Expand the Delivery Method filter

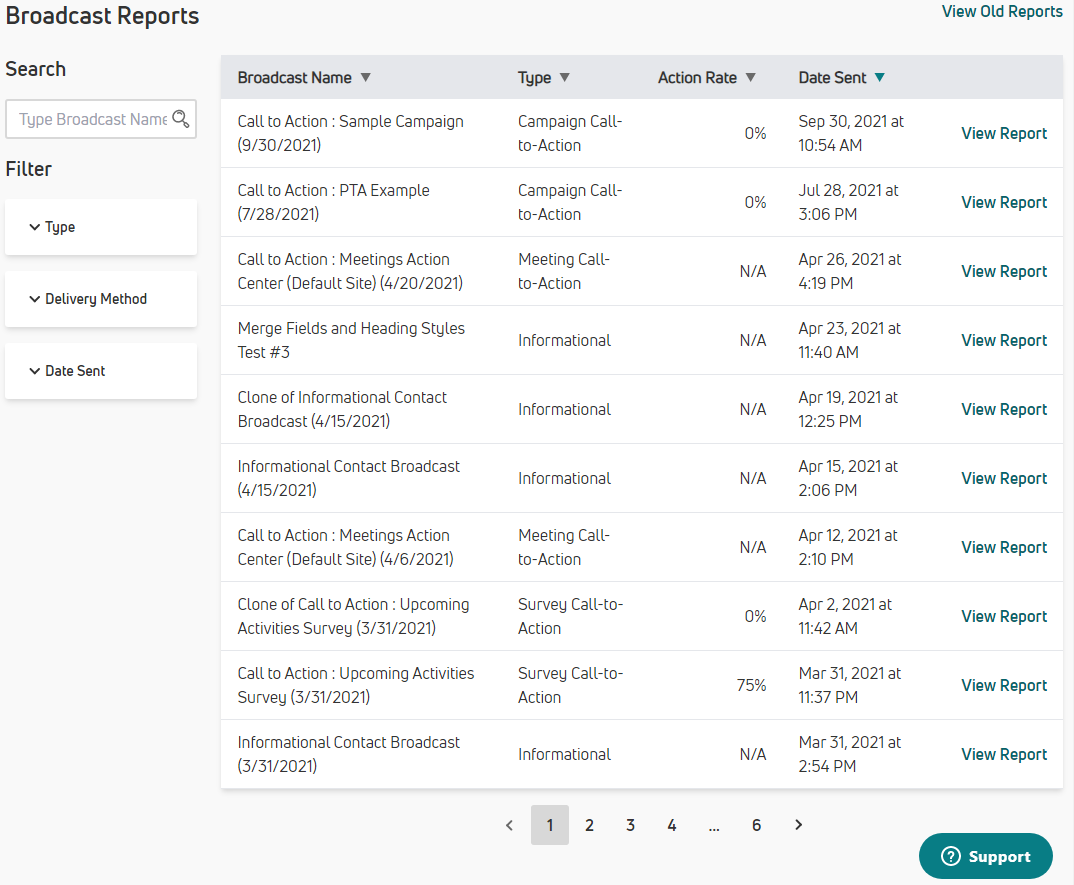(x=100, y=299)
